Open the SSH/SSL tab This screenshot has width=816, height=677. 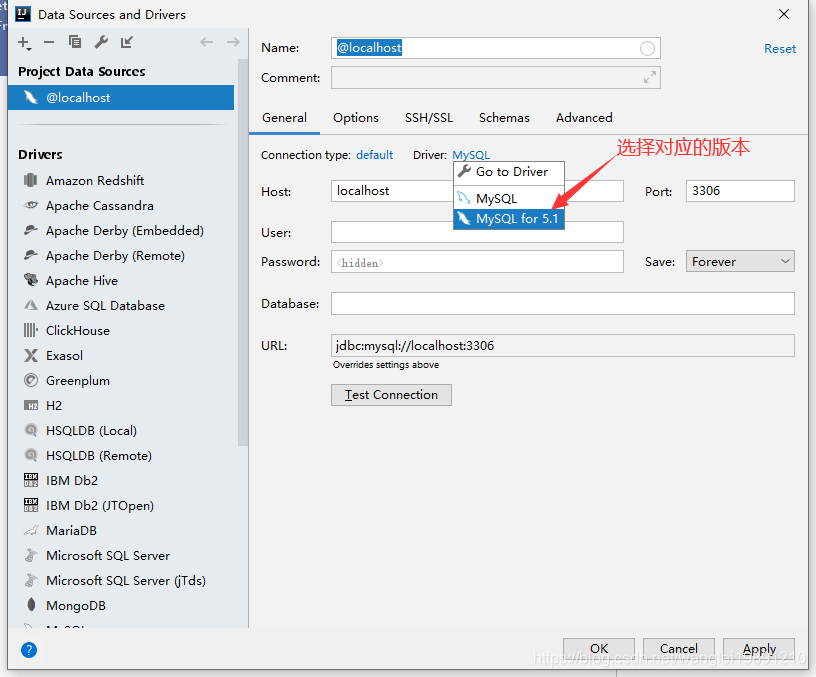429,118
